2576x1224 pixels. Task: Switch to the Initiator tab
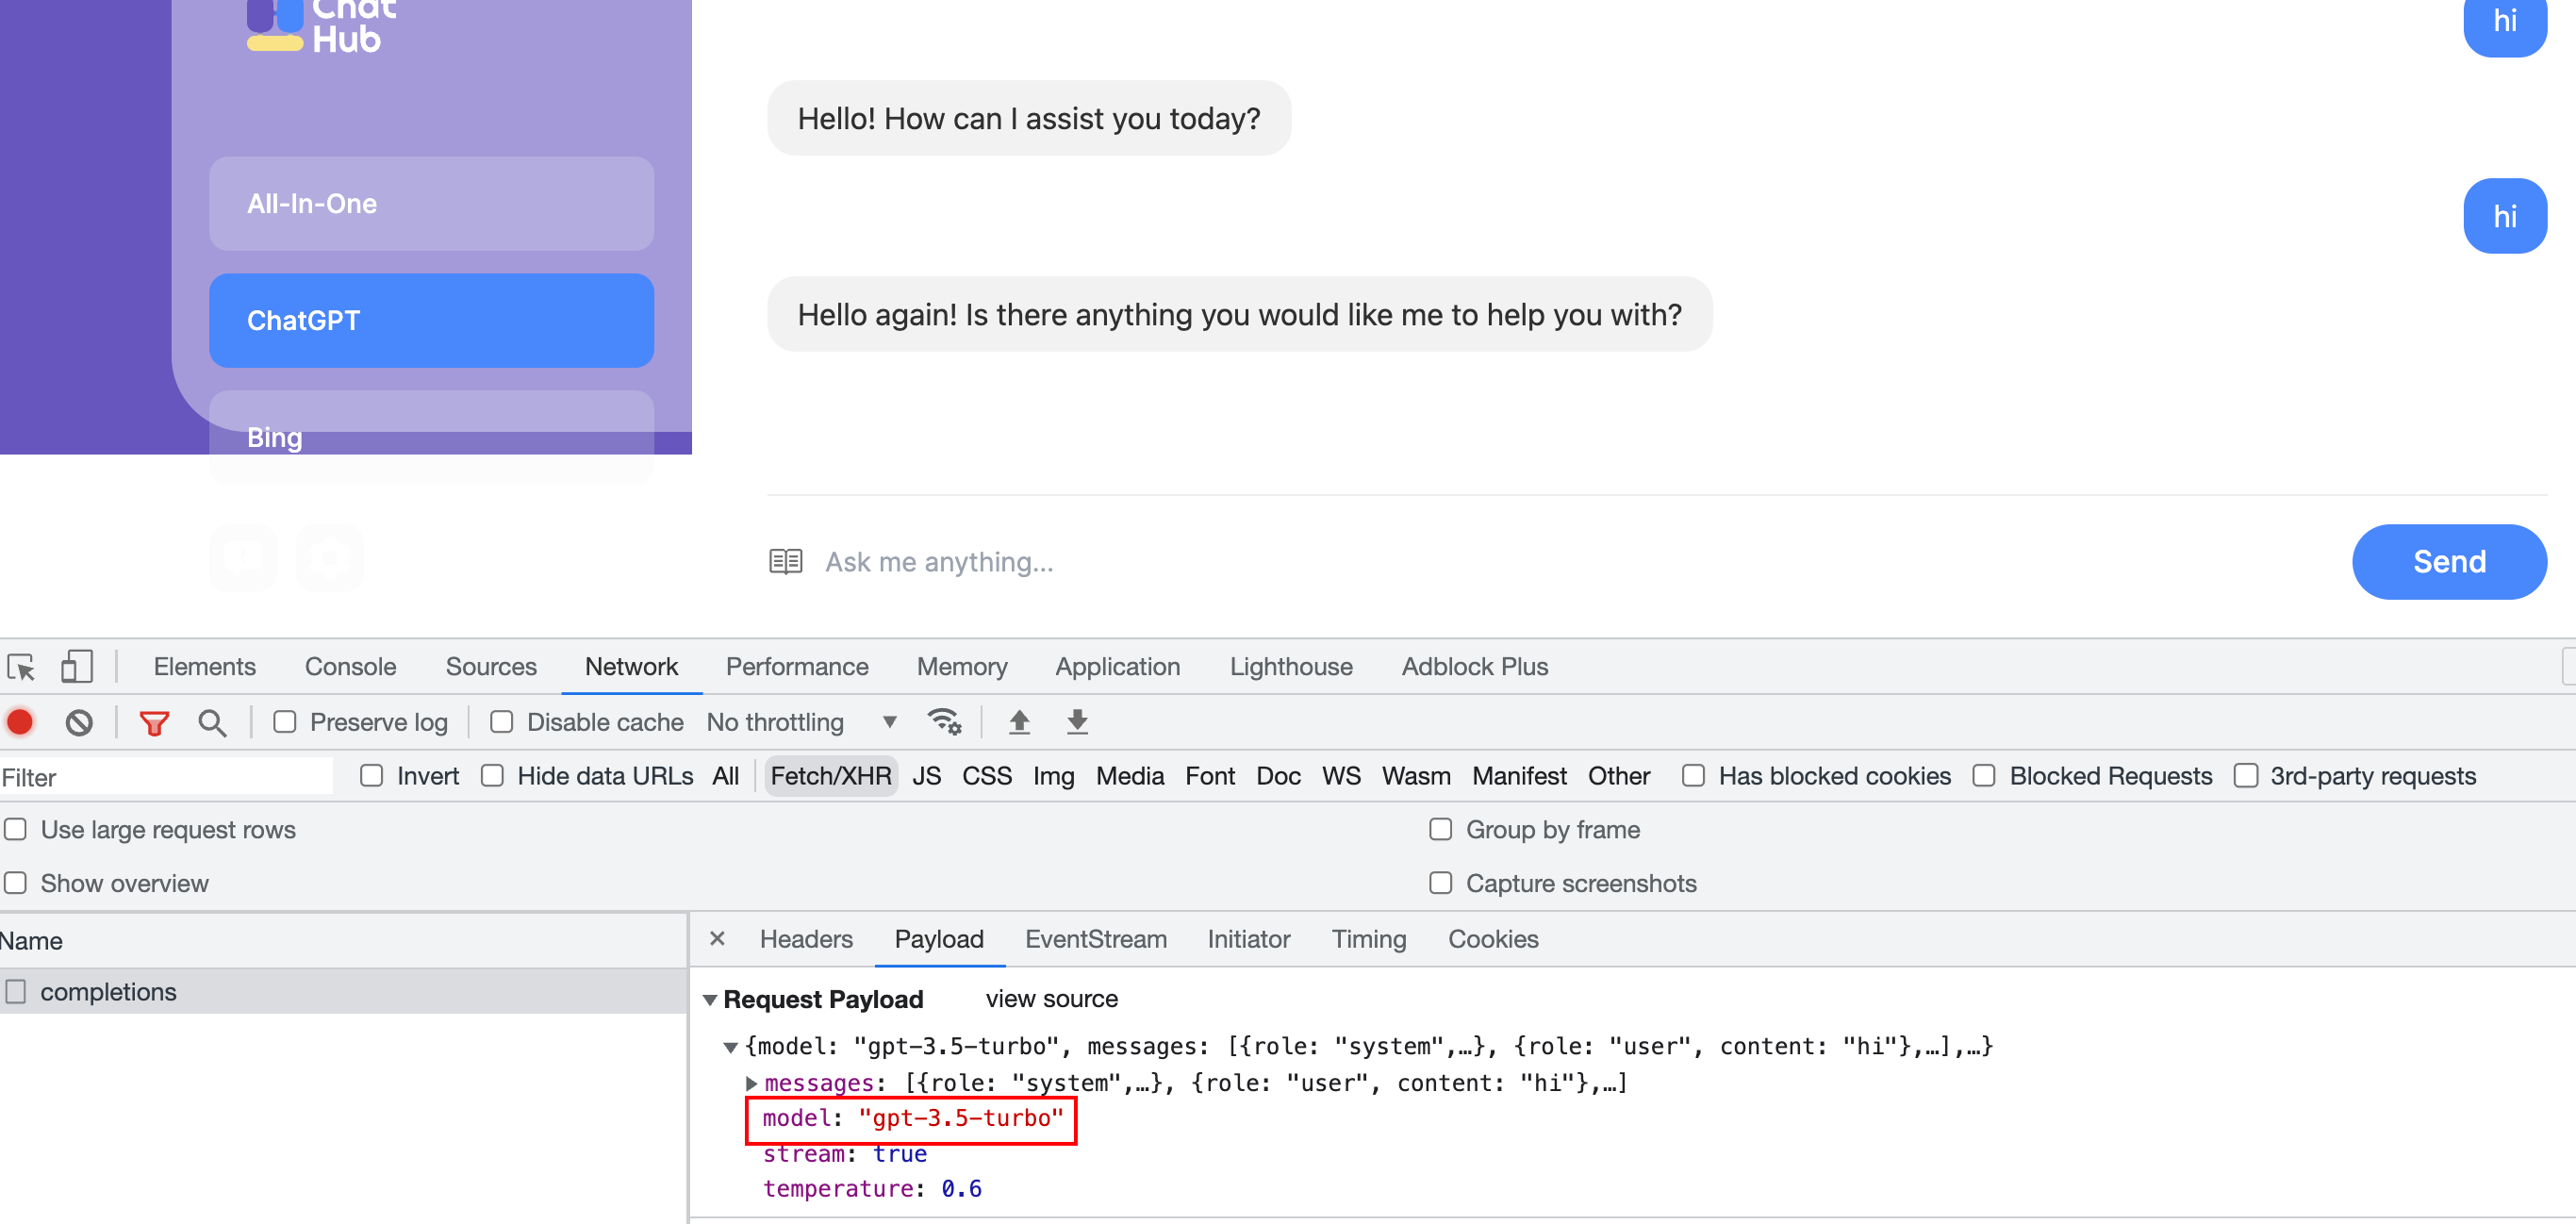[x=1249, y=939]
